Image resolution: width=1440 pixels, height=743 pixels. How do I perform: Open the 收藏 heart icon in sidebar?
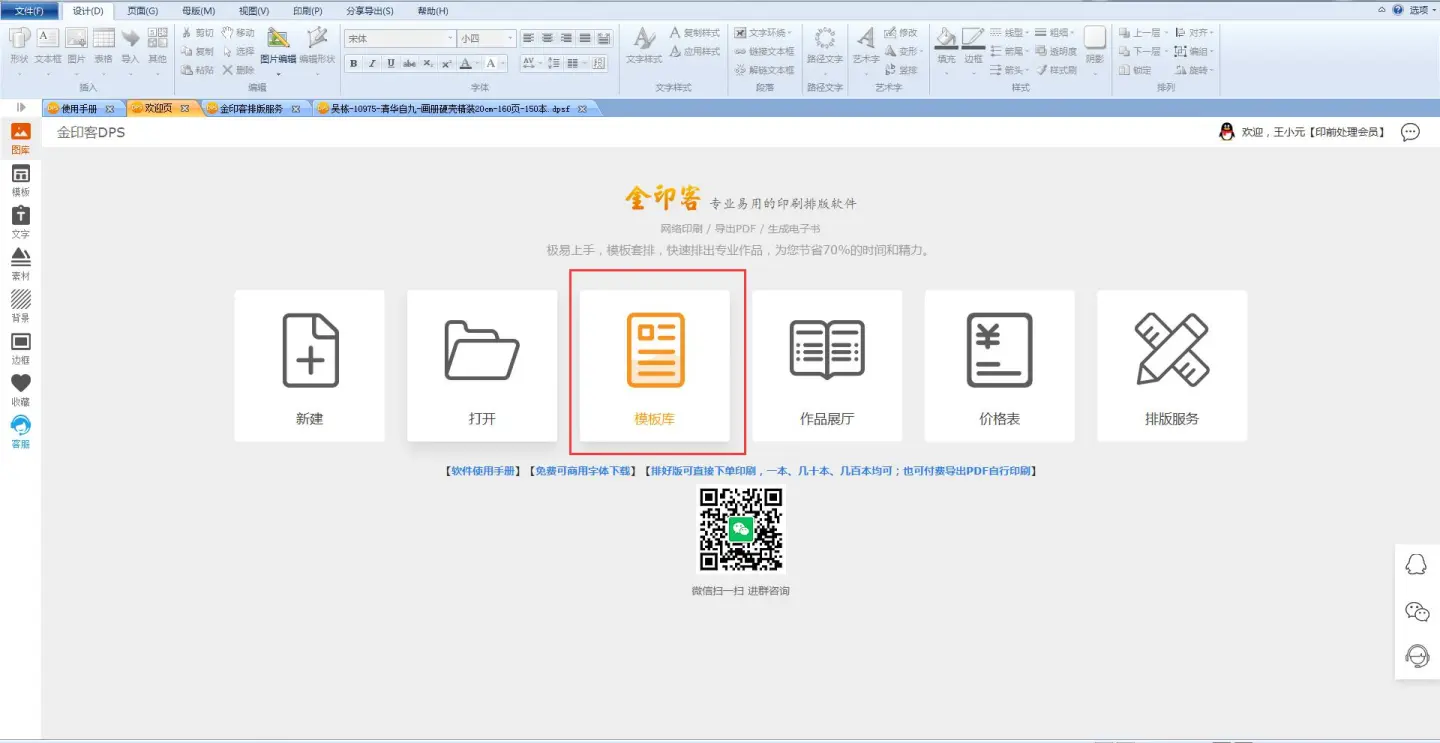click(20, 390)
